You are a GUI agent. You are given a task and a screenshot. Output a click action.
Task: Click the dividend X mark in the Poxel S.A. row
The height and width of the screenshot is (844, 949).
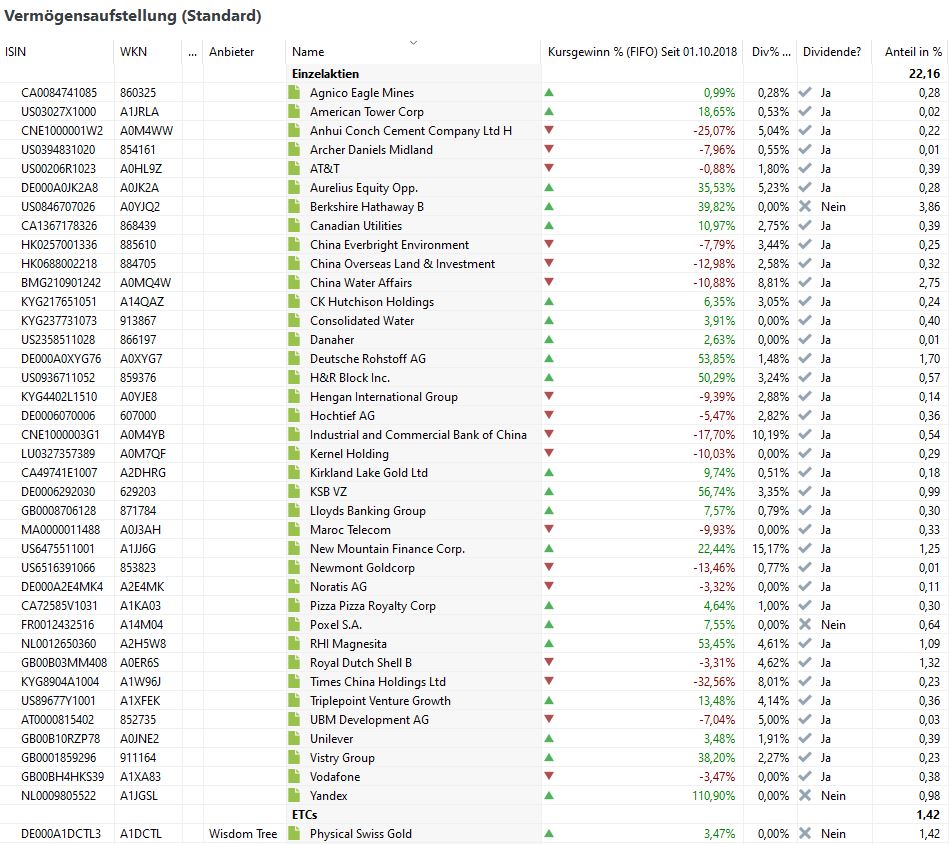tap(805, 625)
